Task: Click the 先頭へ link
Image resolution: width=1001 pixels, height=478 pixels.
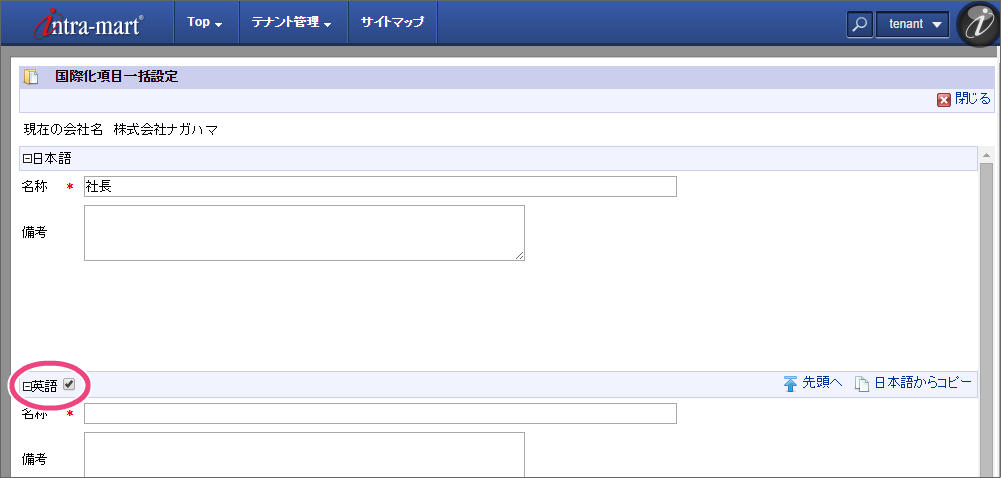Action: click(x=822, y=383)
